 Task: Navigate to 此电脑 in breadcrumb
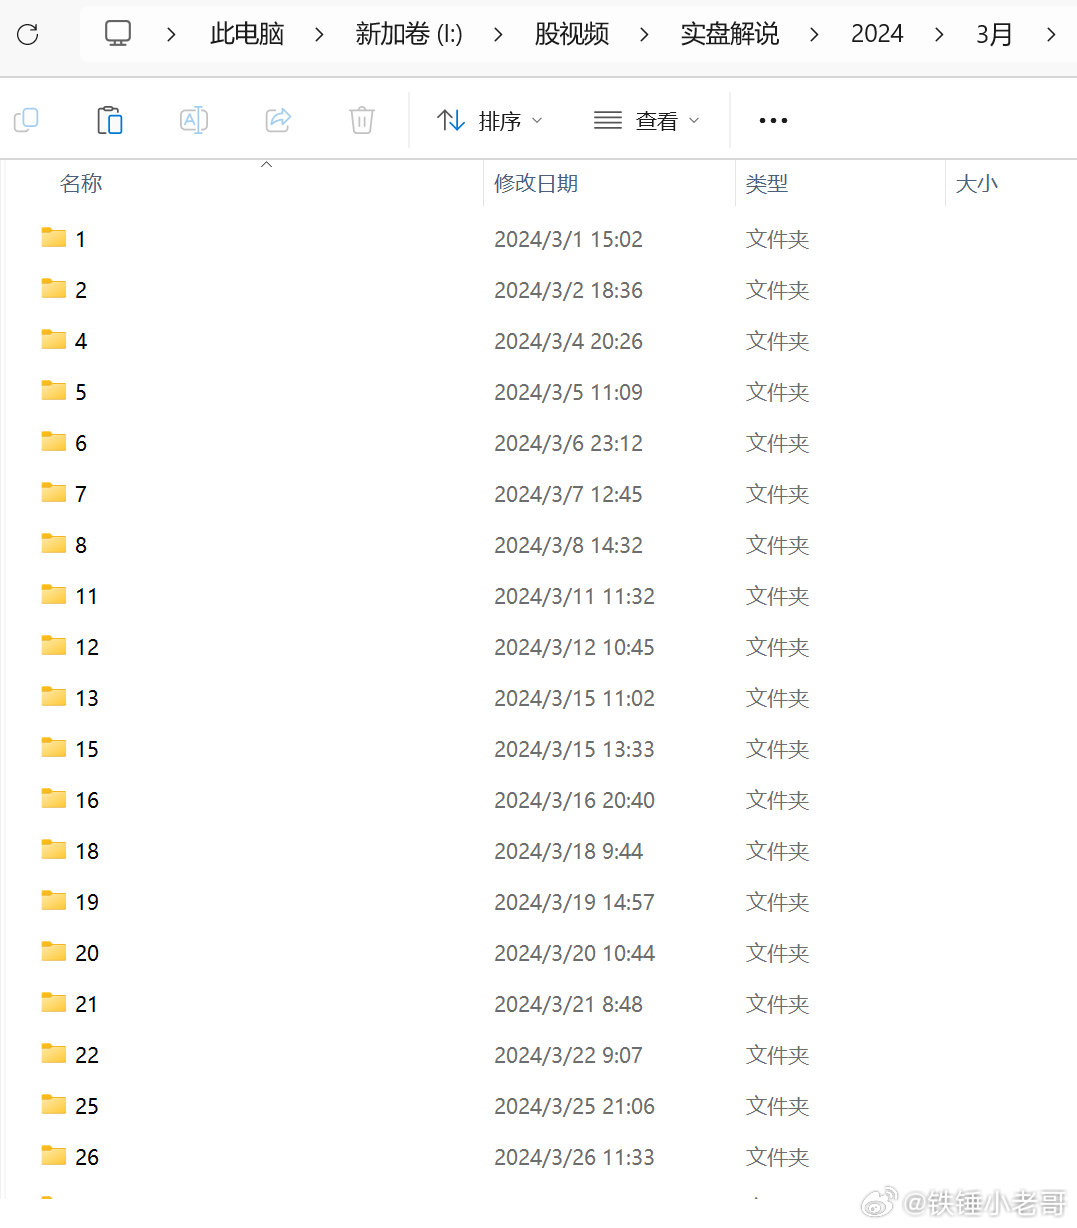click(247, 34)
